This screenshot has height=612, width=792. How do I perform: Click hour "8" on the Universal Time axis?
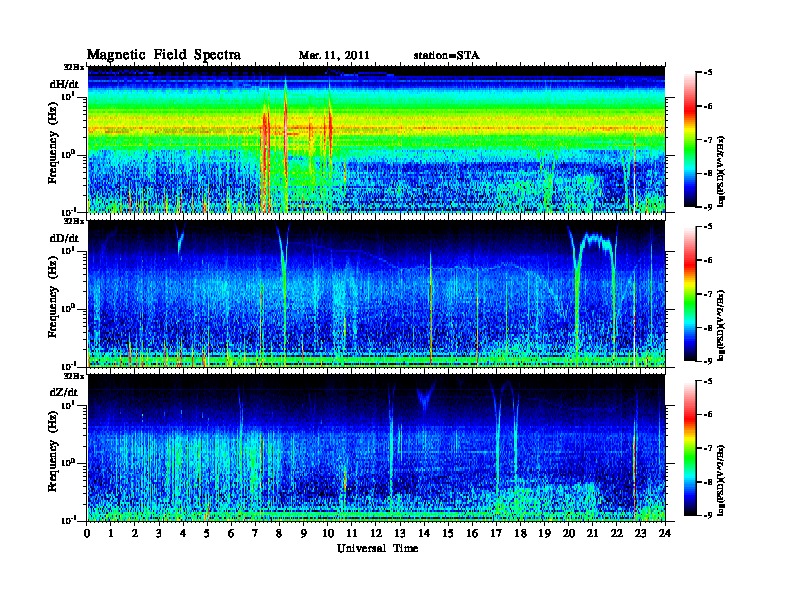(279, 533)
